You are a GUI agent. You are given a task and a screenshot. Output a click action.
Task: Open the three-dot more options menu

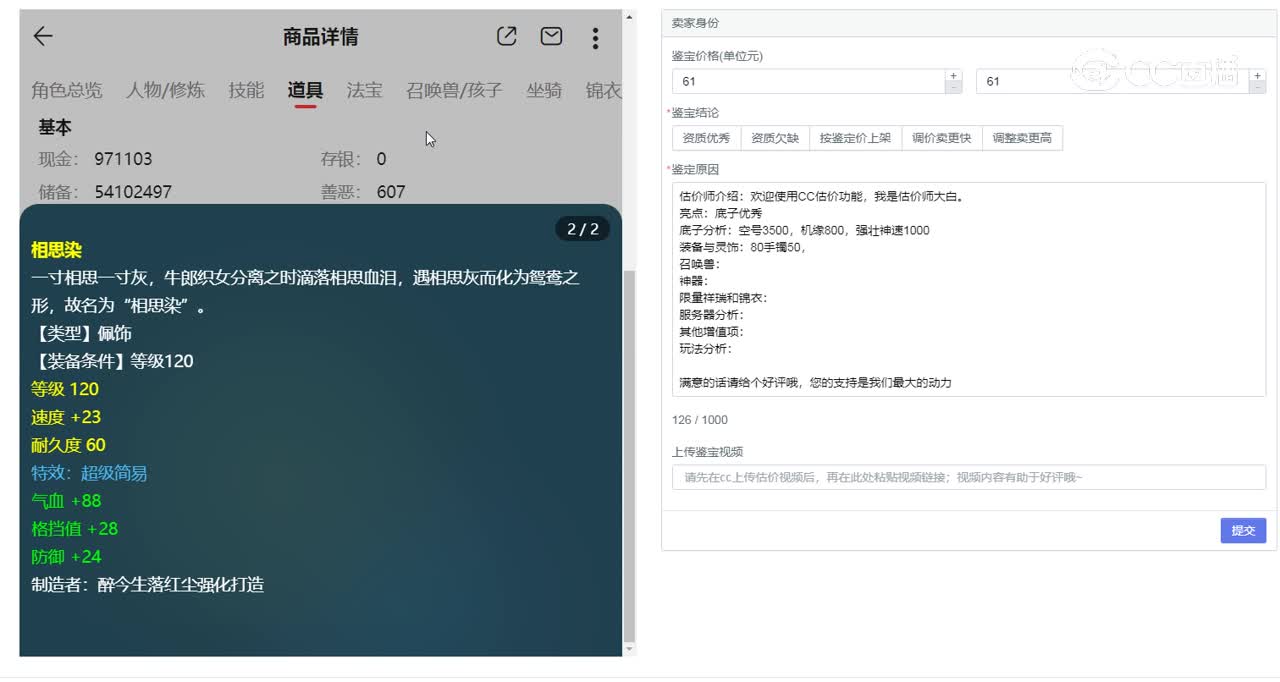(x=595, y=38)
